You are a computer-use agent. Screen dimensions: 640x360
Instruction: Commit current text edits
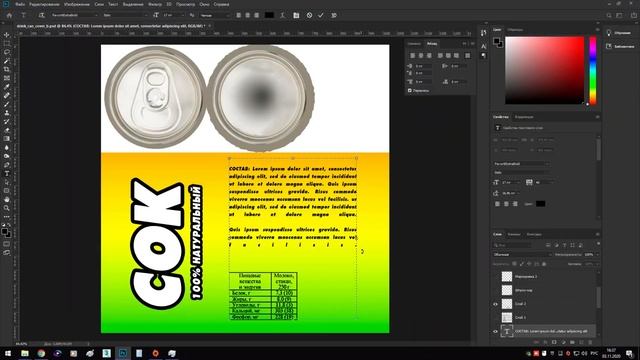pyautogui.click(x=321, y=15)
